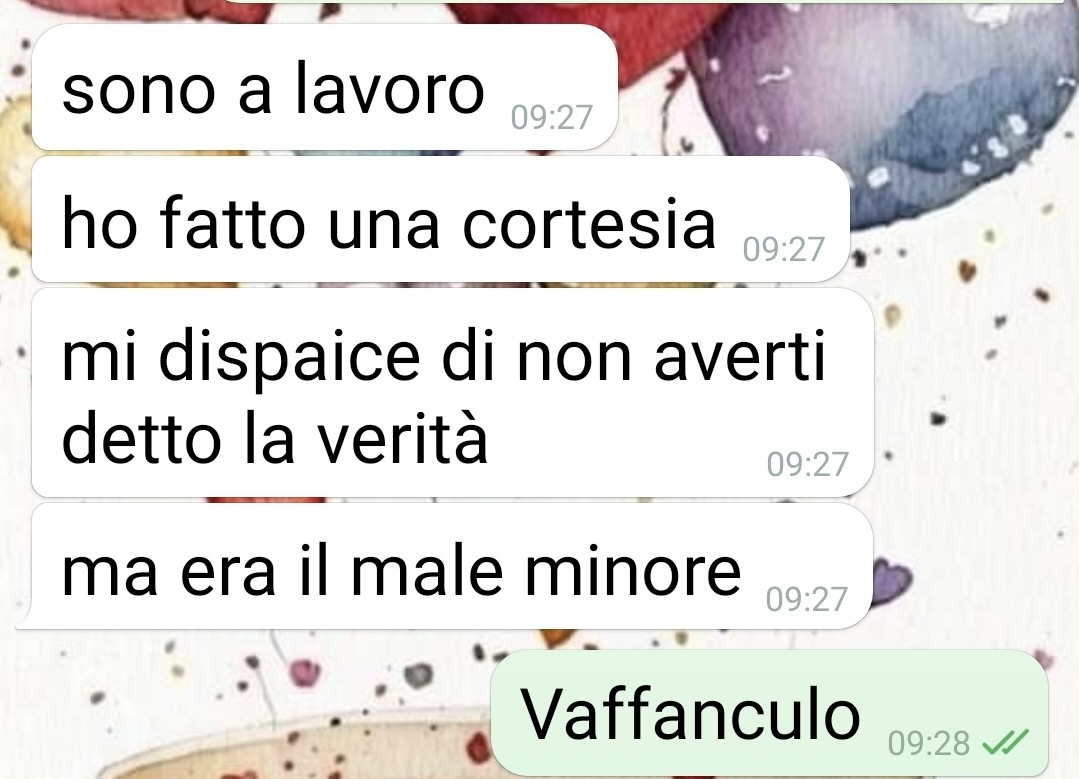1079x779 pixels.
Task: Tap the bubble tail of "ma era il male minore"
Action: click(x=25, y=619)
